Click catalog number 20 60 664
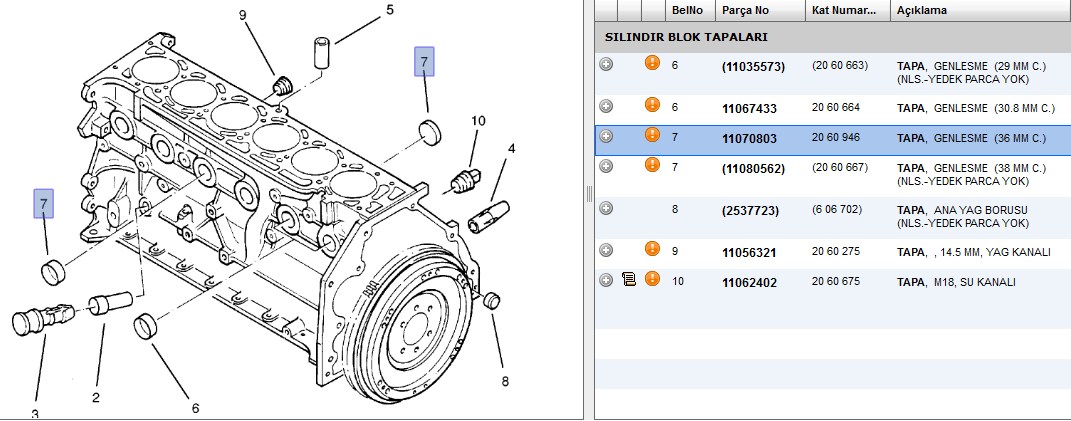Screen dimensions: 1071x421 coord(835,107)
